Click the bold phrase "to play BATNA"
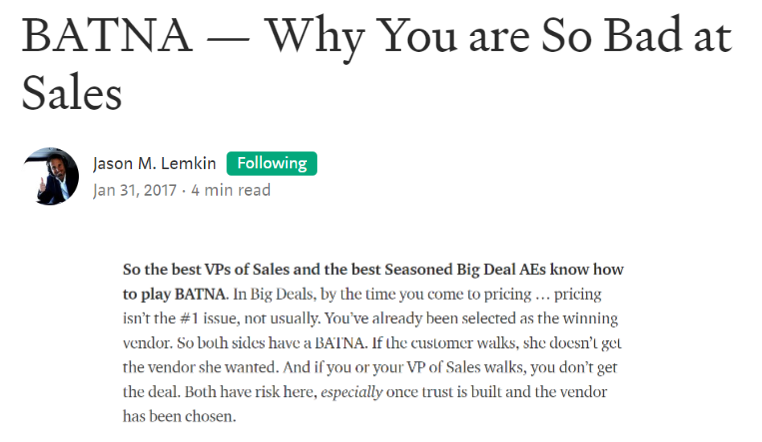The height and width of the screenshot is (442, 762). coord(172,295)
